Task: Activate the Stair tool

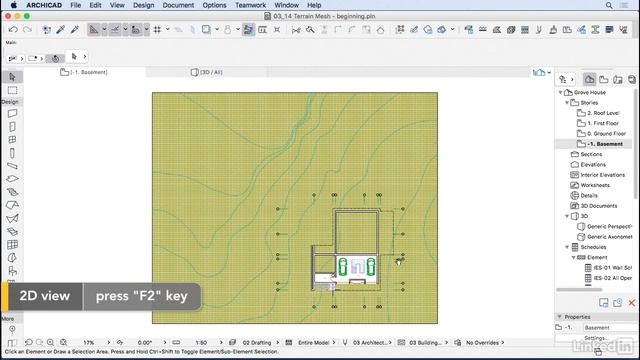Action: point(12,192)
